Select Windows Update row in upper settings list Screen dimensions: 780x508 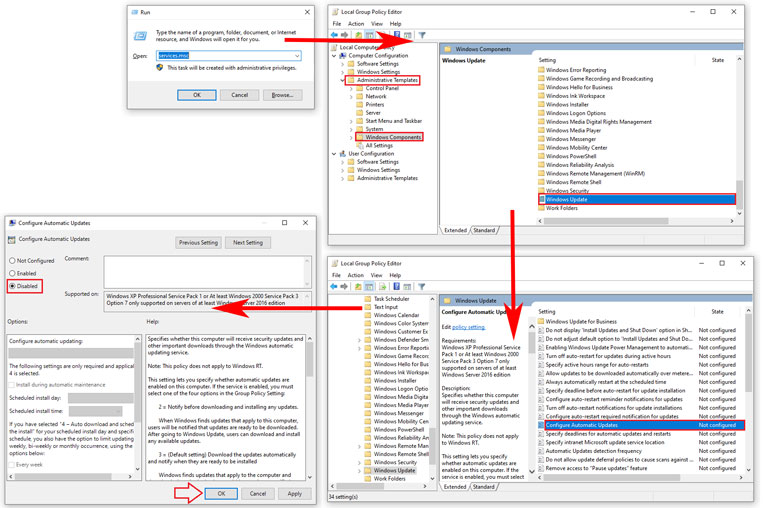tap(636, 200)
